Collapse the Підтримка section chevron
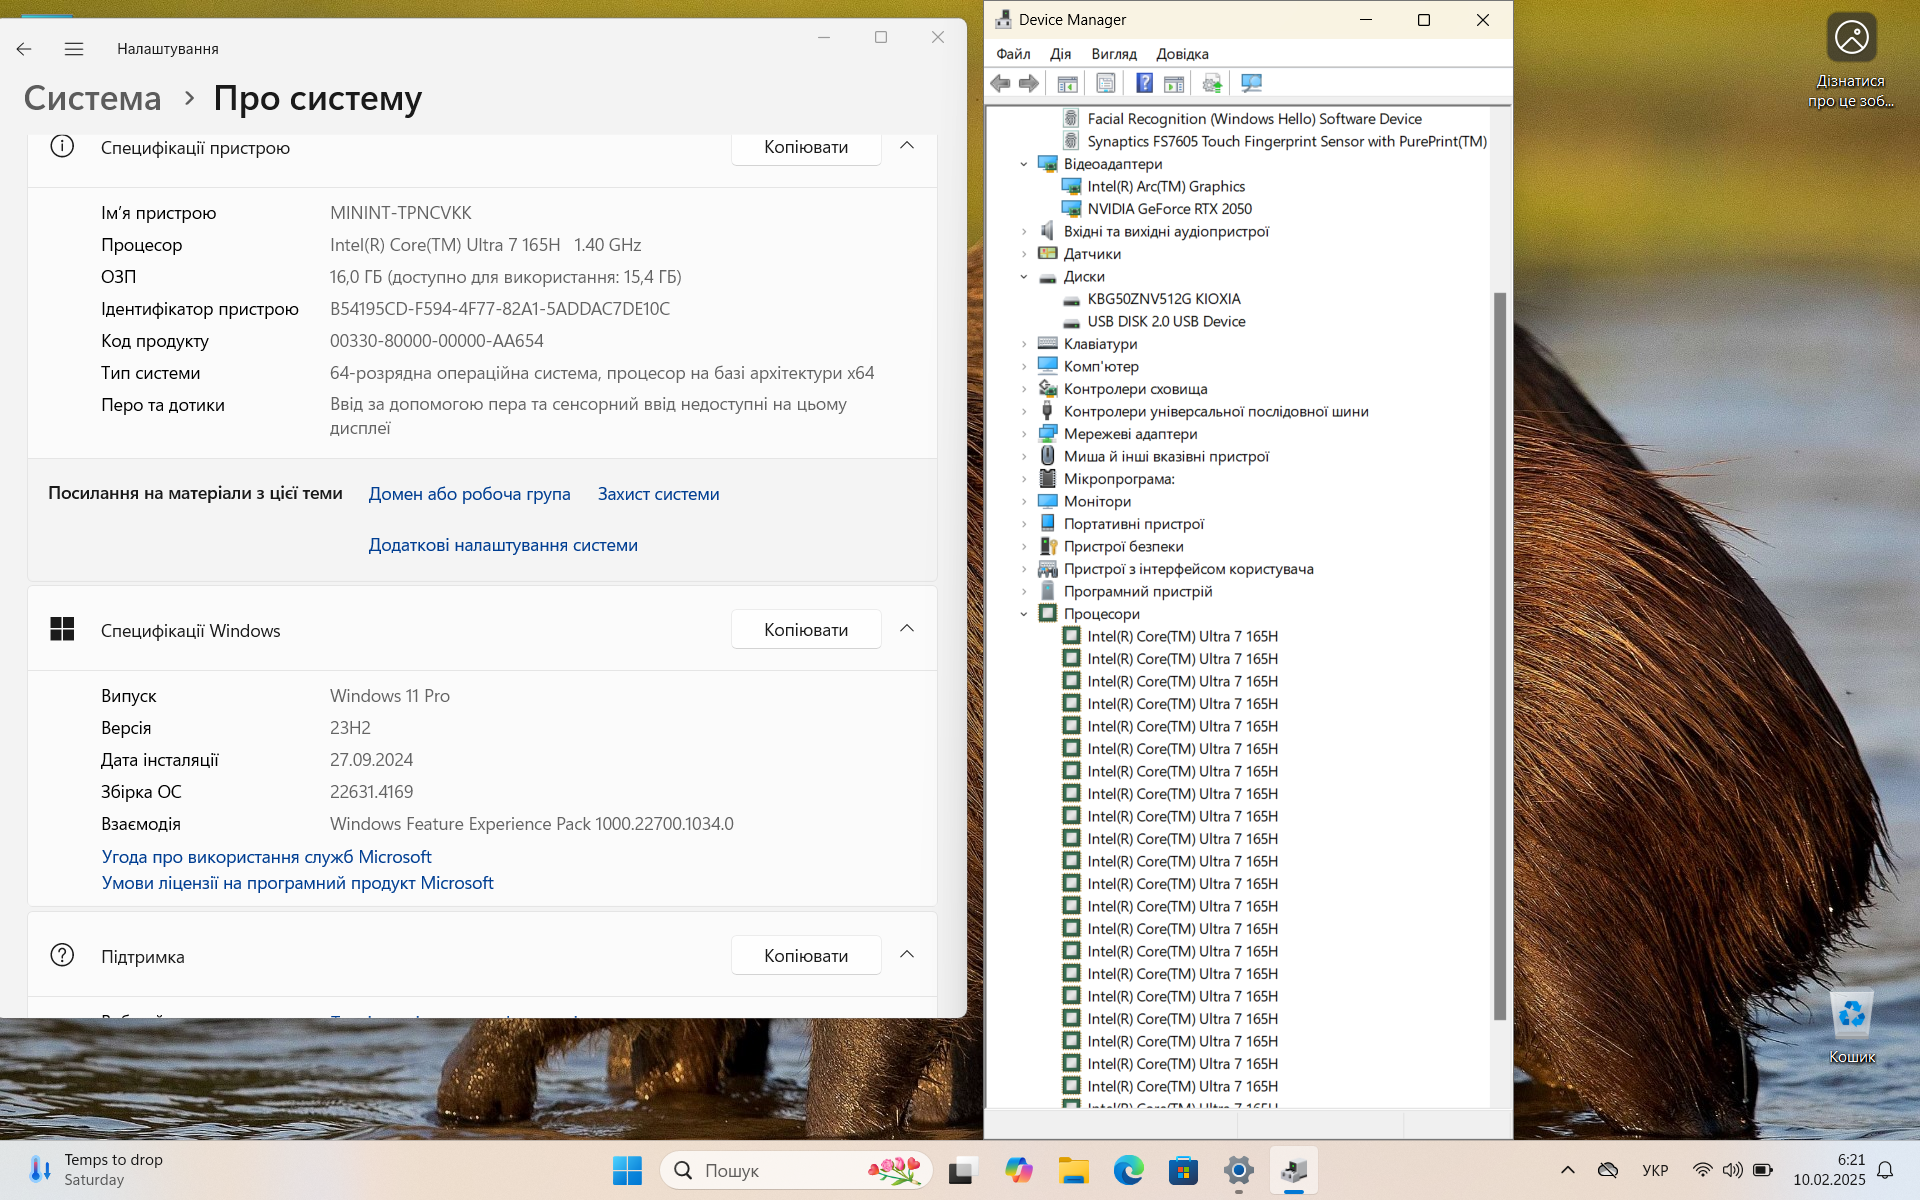Screen dimensions: 1920x1200 coord(907,955)
